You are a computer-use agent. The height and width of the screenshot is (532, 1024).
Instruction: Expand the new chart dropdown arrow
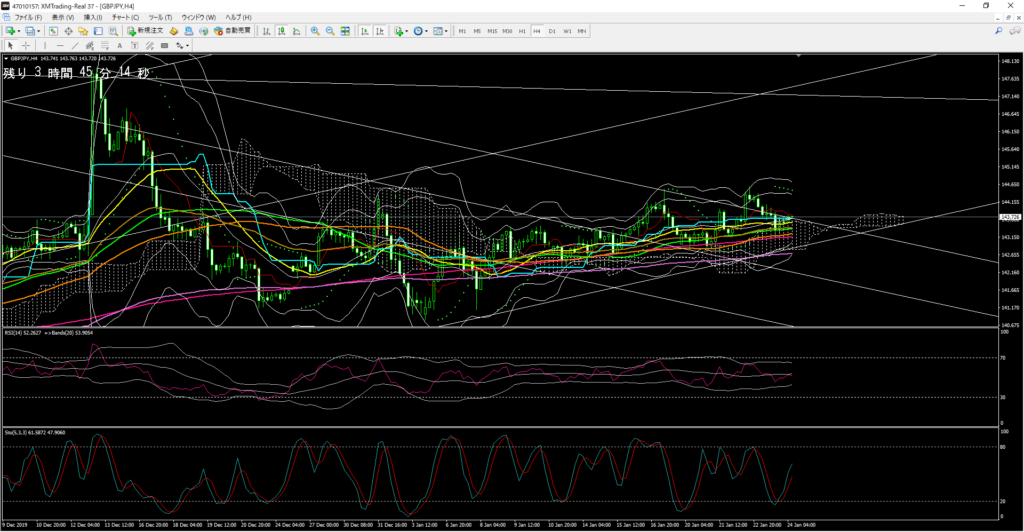point(18,31)
